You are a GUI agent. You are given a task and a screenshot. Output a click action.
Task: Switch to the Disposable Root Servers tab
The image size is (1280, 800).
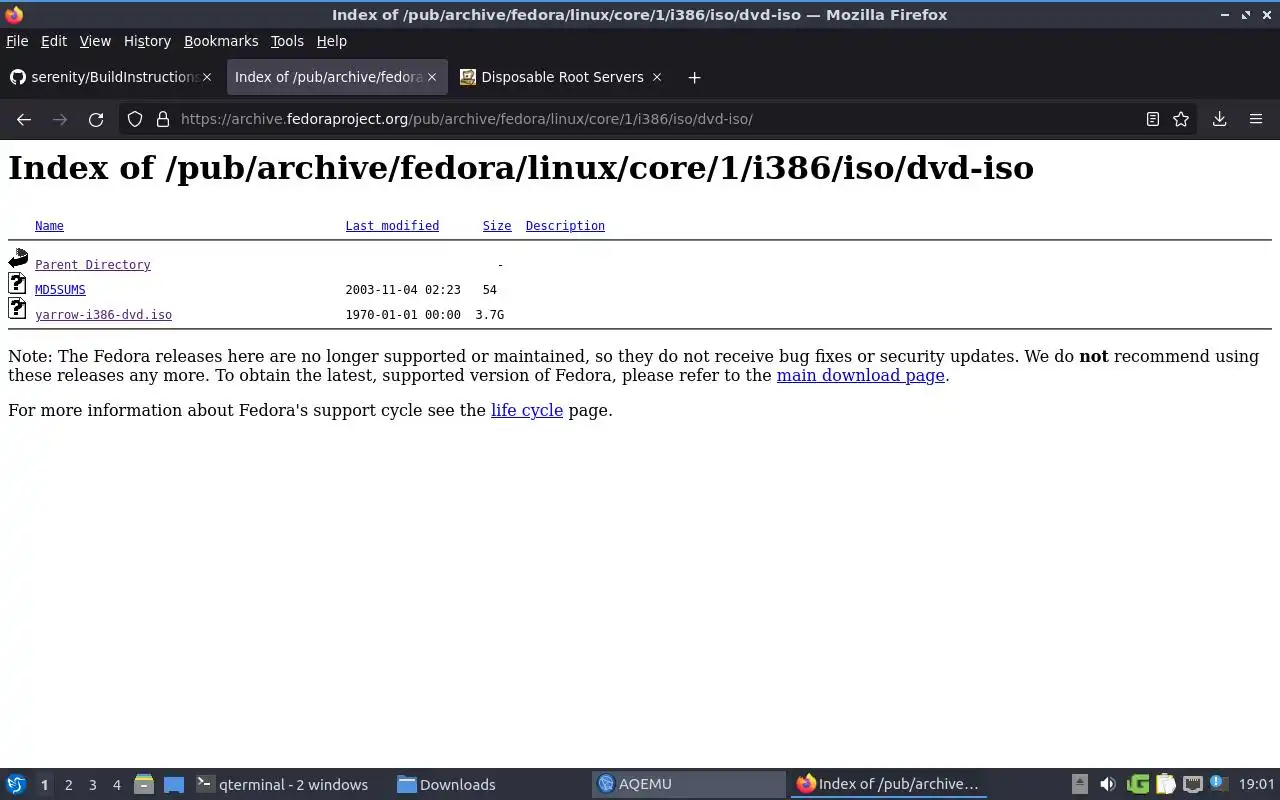562,77
